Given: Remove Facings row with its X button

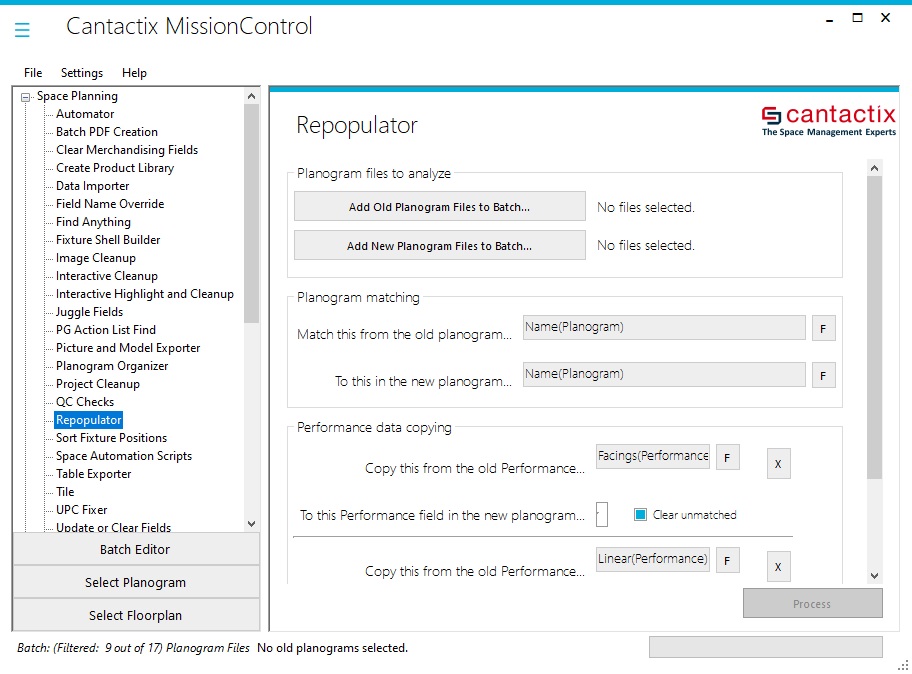Looking at the screenshot, I should click(778, 464).
